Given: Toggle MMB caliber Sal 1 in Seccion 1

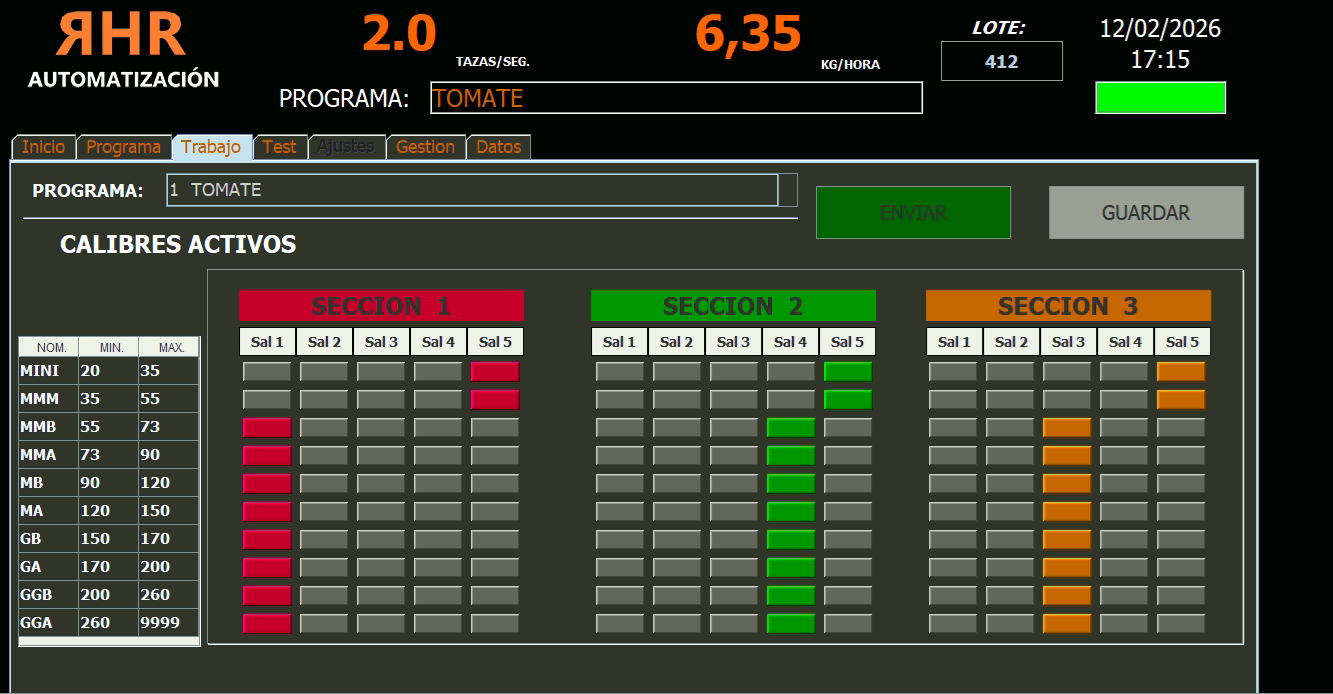Looking at the screenshot, I should pyautogui.click(x=267, y=428).
